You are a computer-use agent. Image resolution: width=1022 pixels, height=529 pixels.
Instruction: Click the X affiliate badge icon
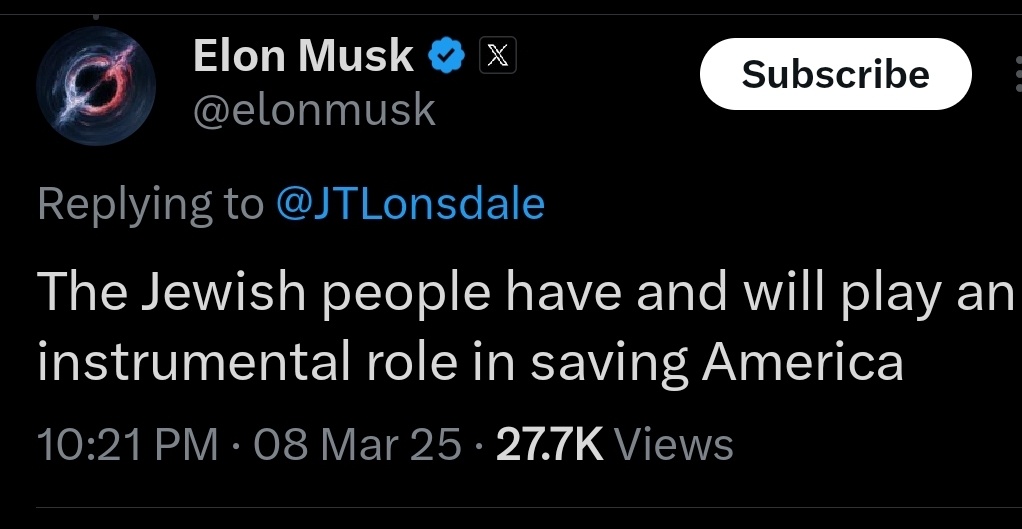498,55
